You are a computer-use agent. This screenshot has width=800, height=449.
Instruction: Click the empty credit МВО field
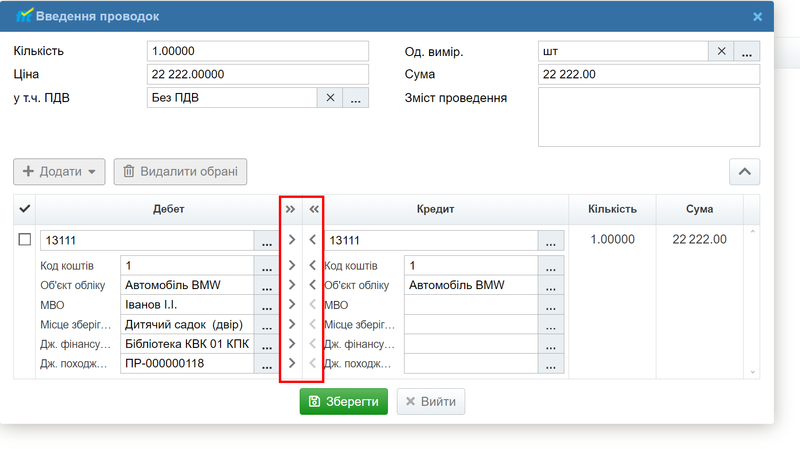click(x=471, y=305)
